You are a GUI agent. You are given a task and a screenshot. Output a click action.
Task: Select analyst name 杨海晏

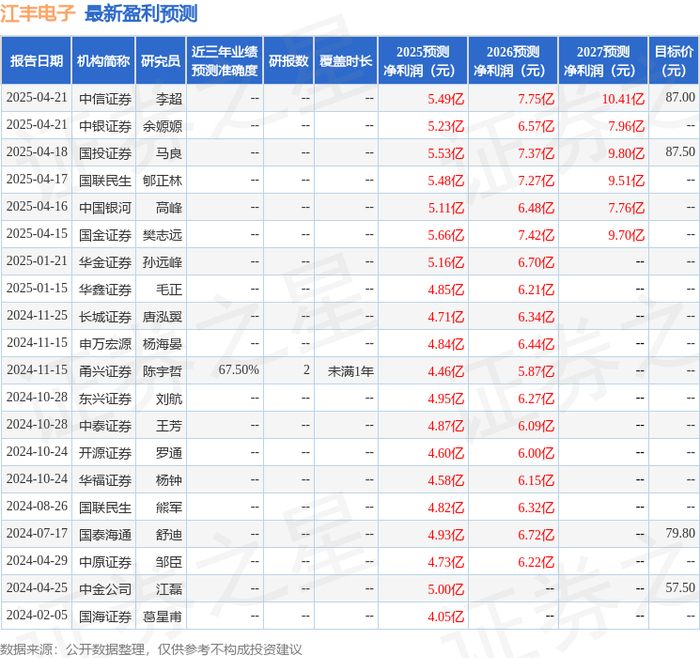point(162,344)
